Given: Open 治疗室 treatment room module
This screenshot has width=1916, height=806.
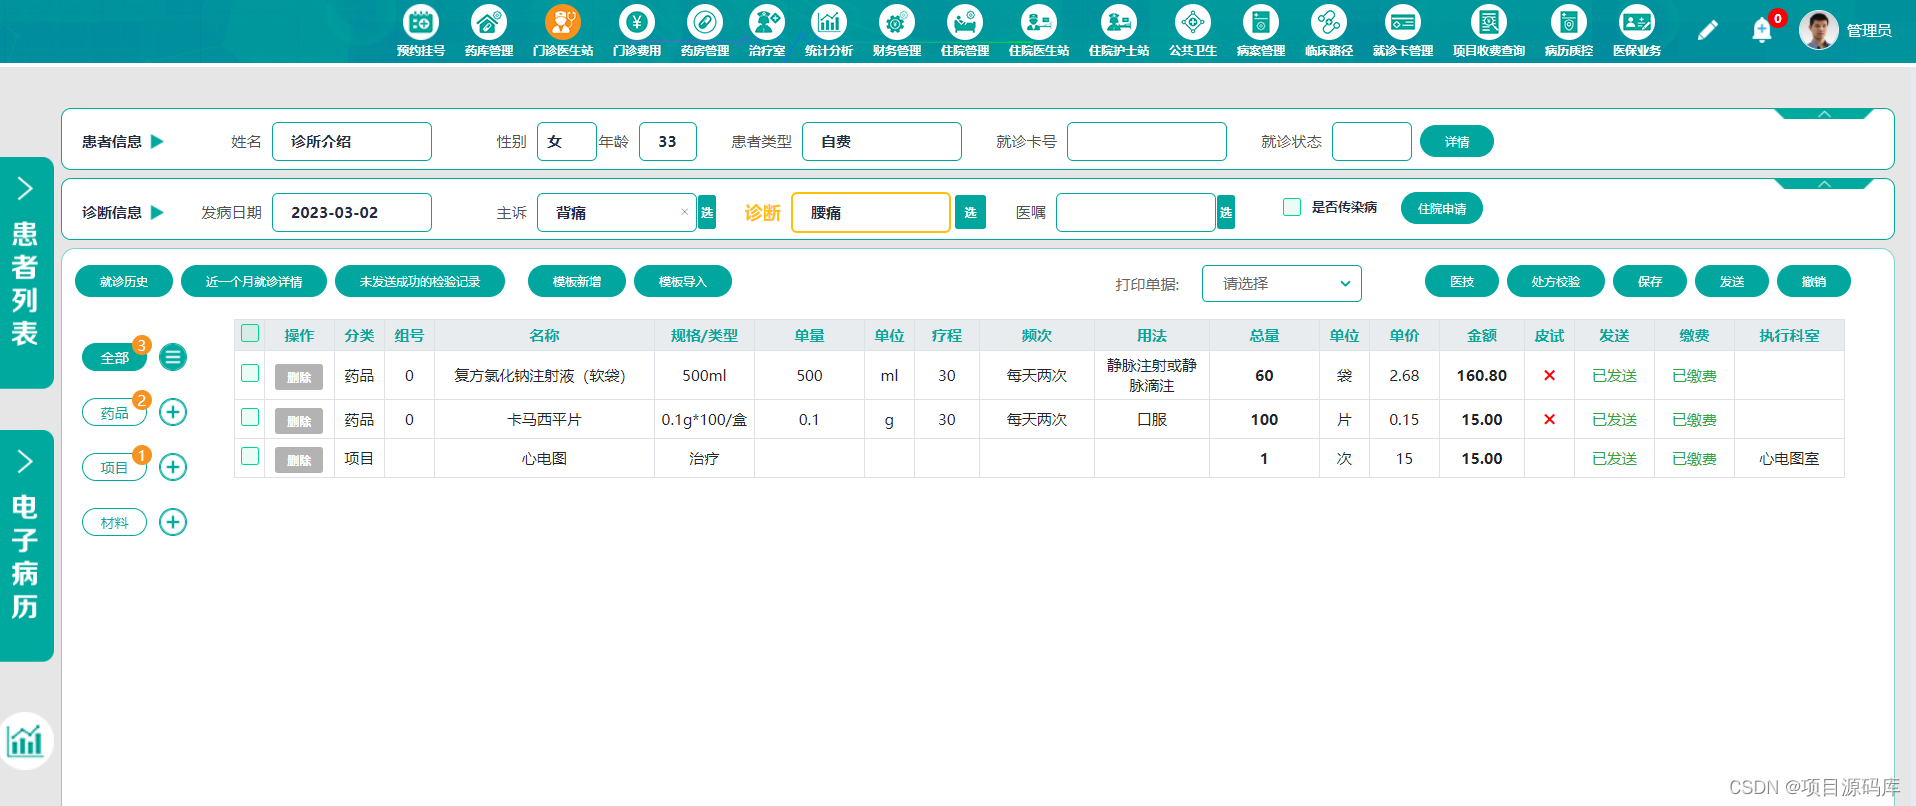Looking at the screenshot, I should pyautogui.click(x=767, y=31).
